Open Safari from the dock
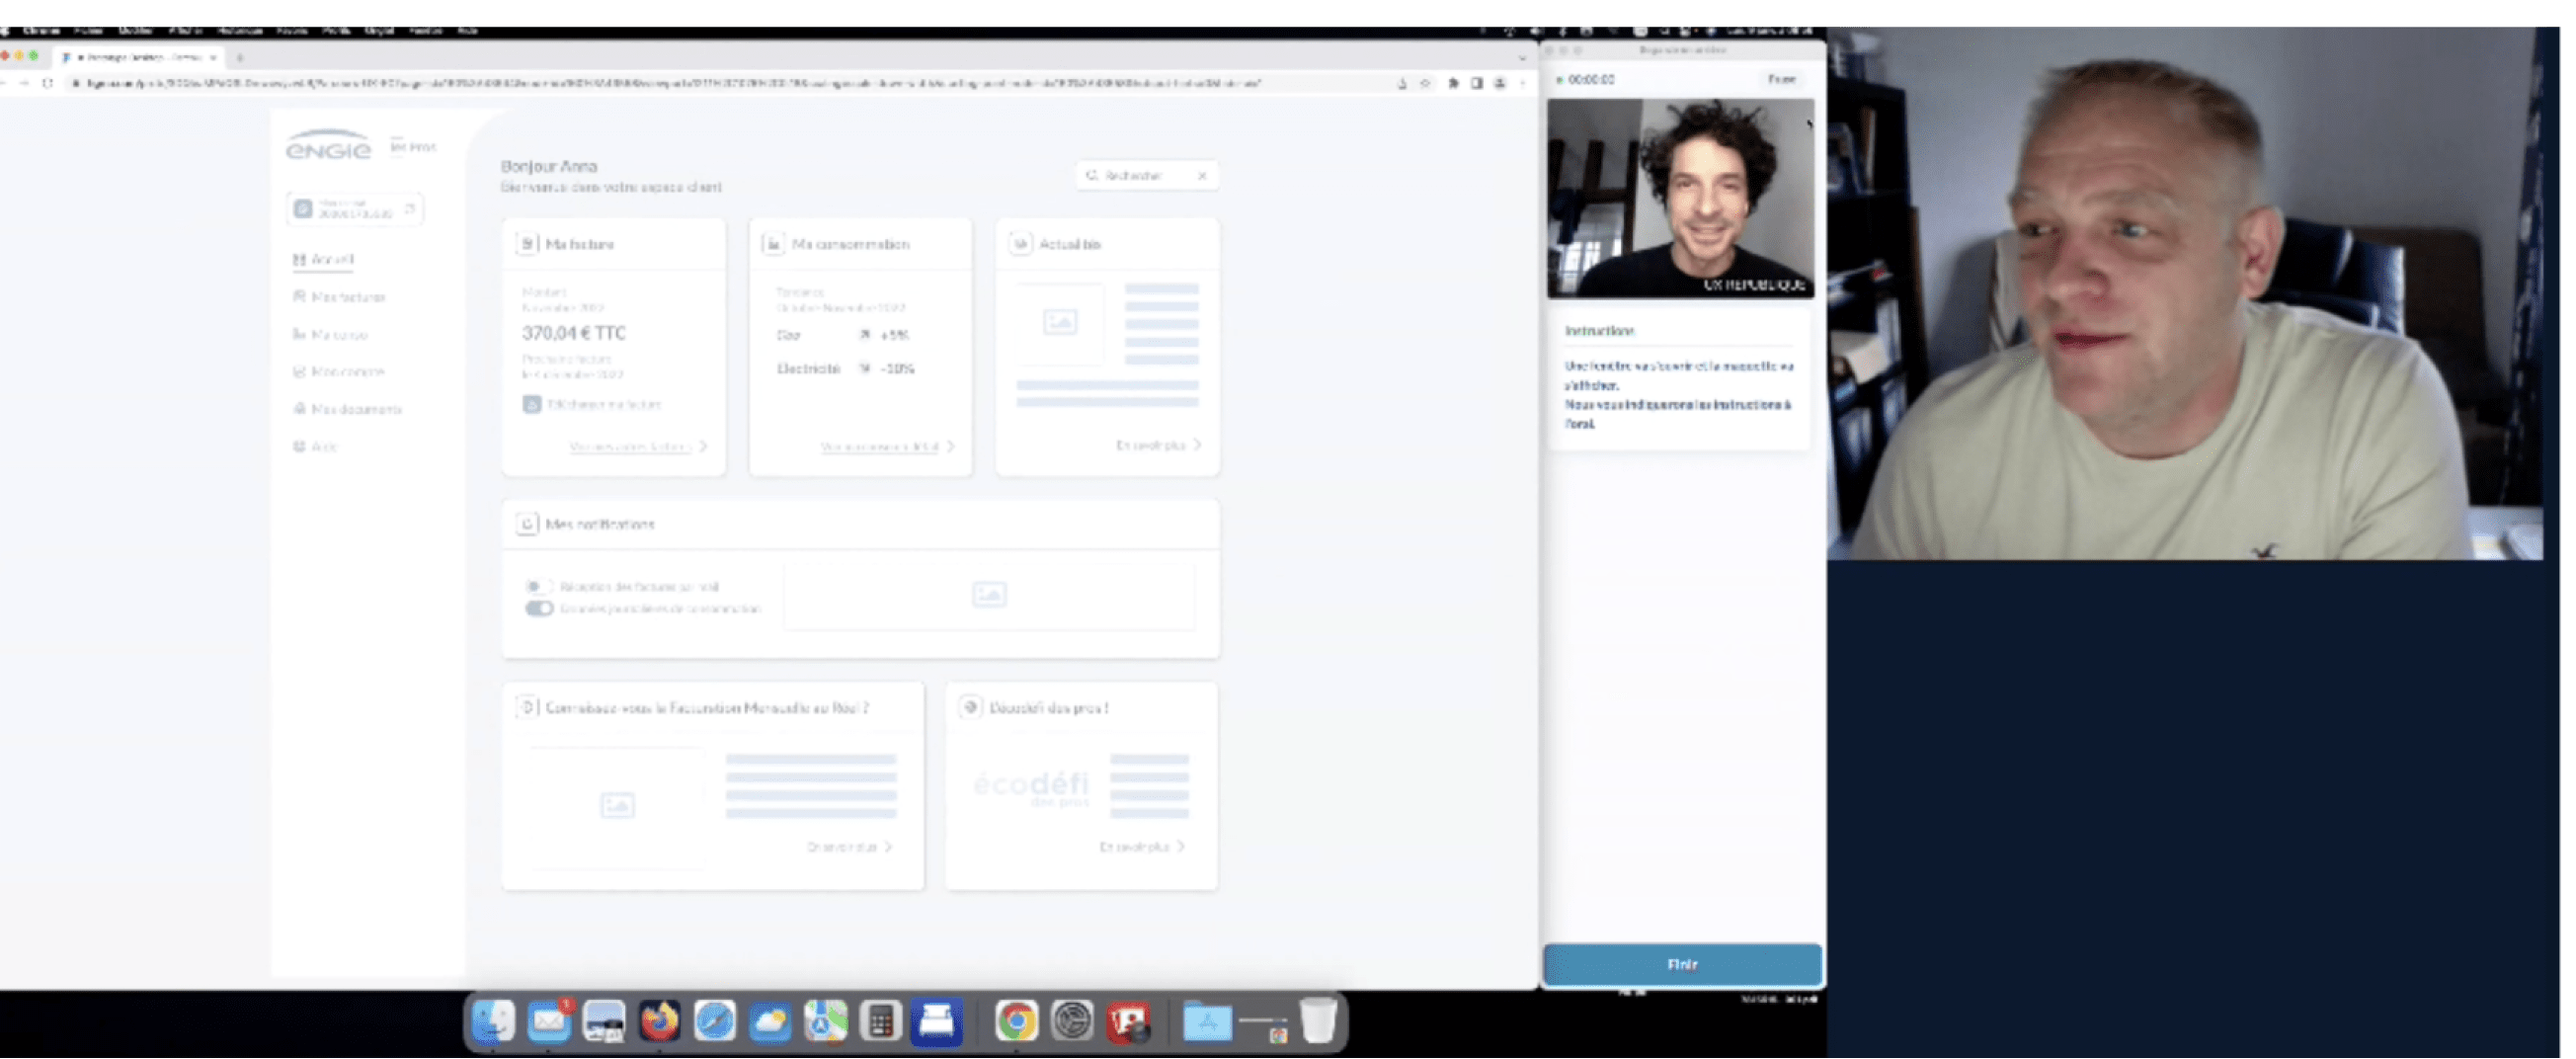 coord(714,1022)
